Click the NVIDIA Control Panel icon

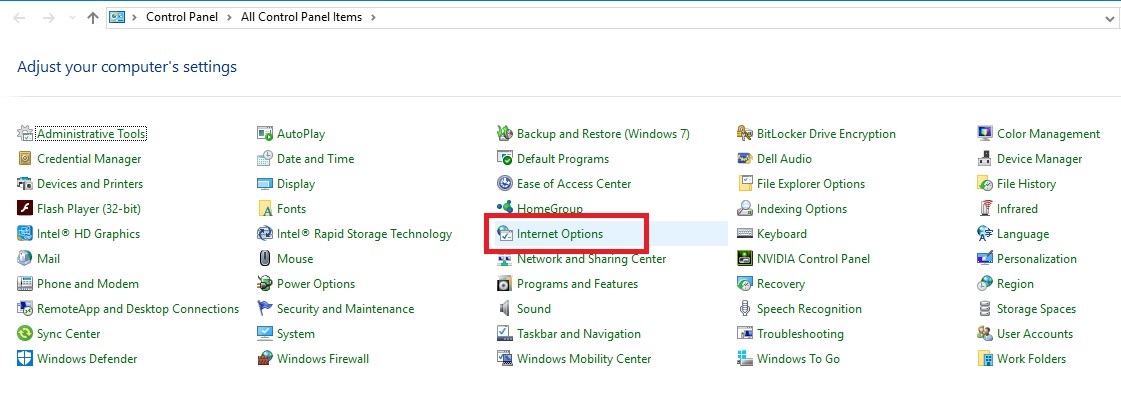pyautogui.click(x=745, y=259)
